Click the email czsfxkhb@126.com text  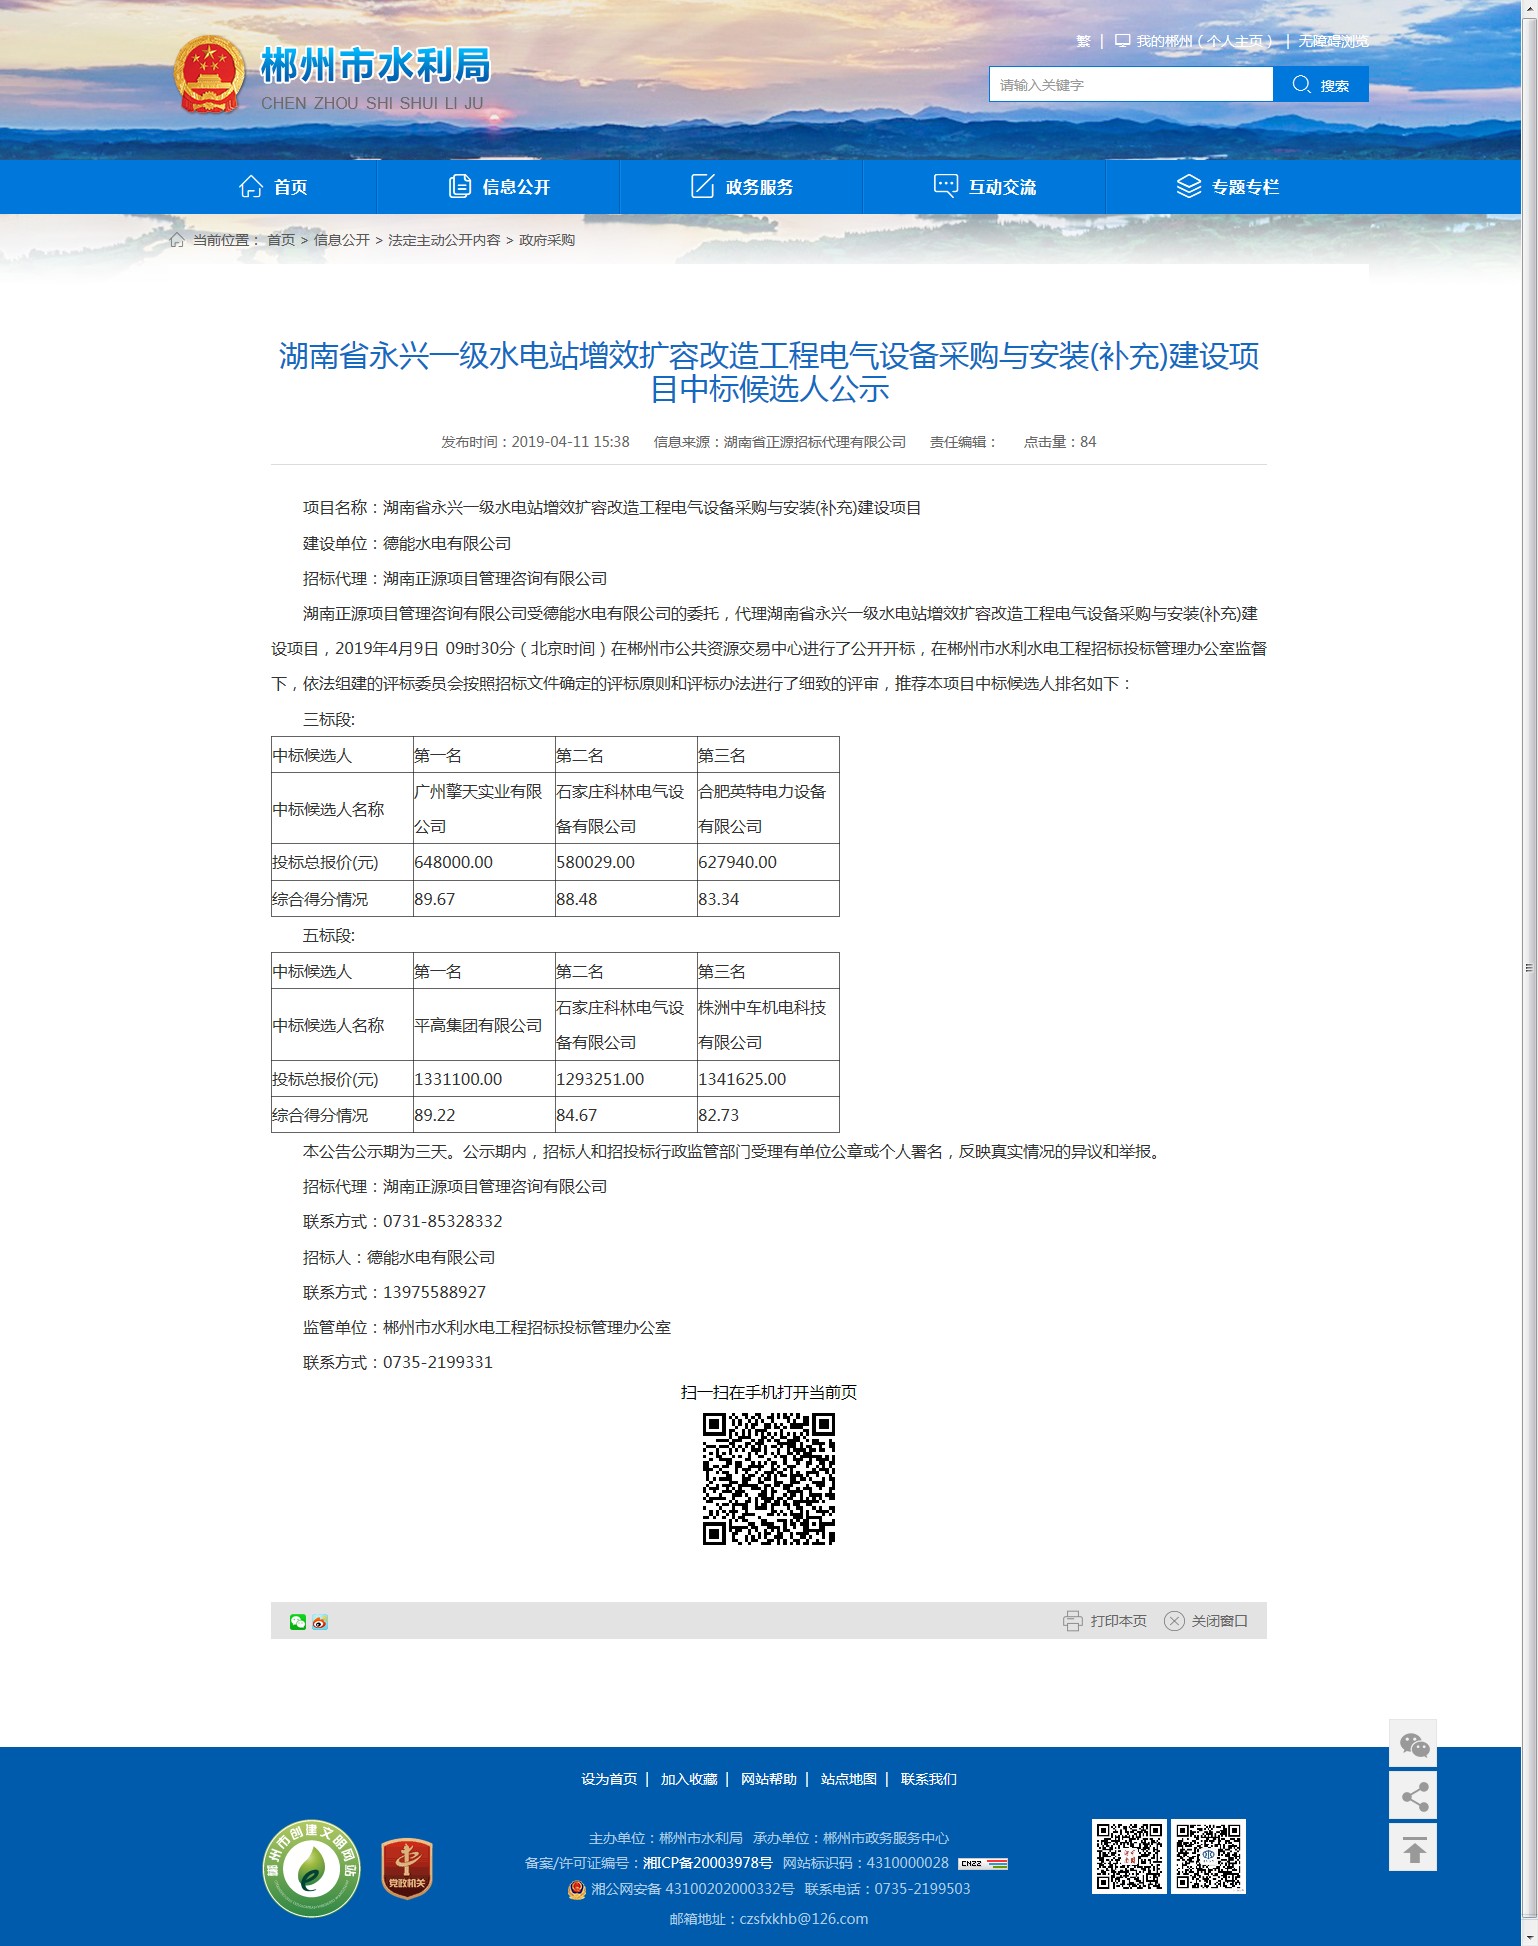click(803, 1919)
